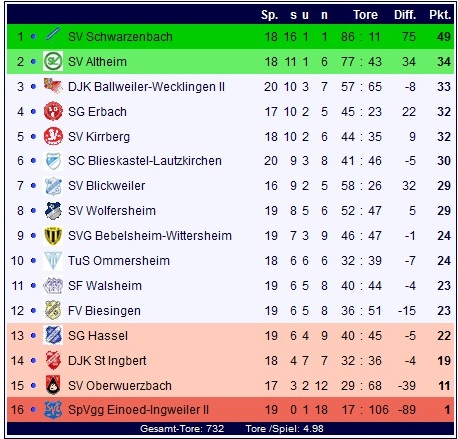
Task: Click the SG Erbach red crest
Action: click(53, 111)
